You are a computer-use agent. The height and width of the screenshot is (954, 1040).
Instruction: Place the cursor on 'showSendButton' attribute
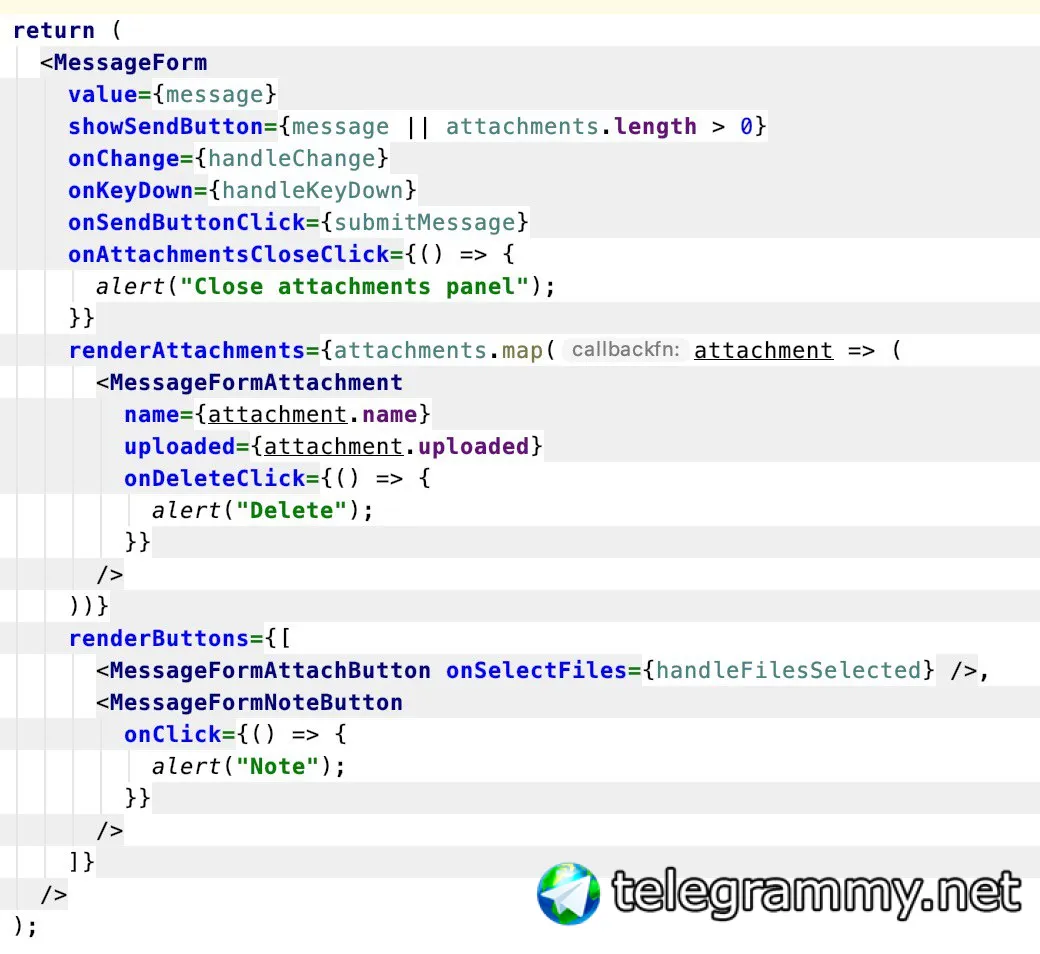point(166,126)
